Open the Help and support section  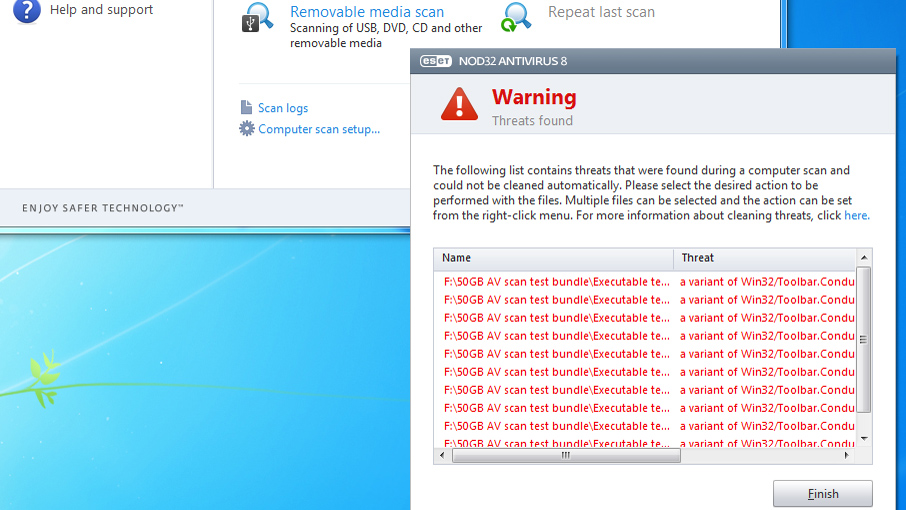101,10
